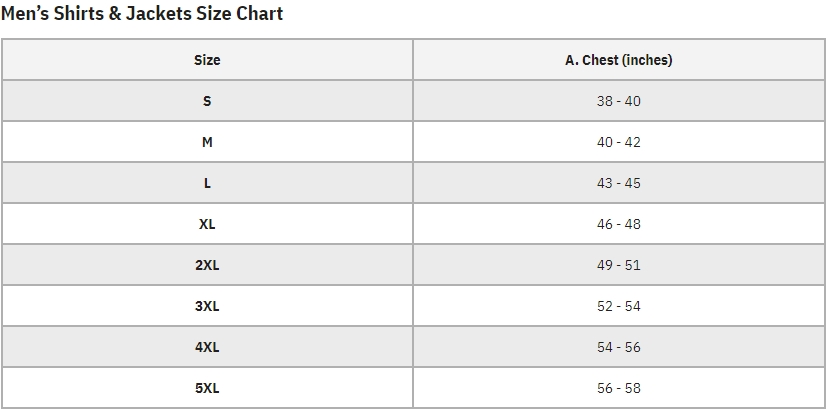Click the 4XL size cell
This screenshot has width=828, height=411.
pyautogui.click(x=207, y=347)
